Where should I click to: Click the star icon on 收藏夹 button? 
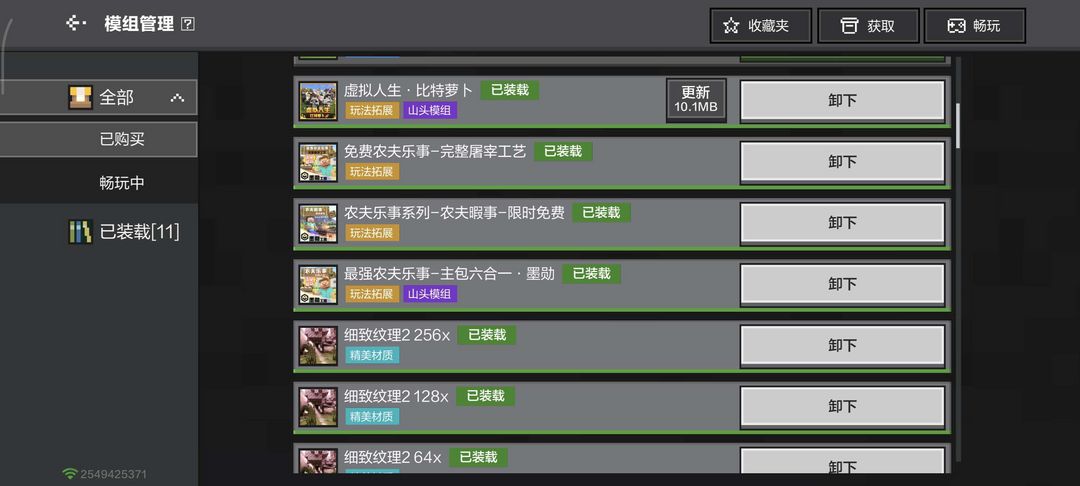point(731,26)
